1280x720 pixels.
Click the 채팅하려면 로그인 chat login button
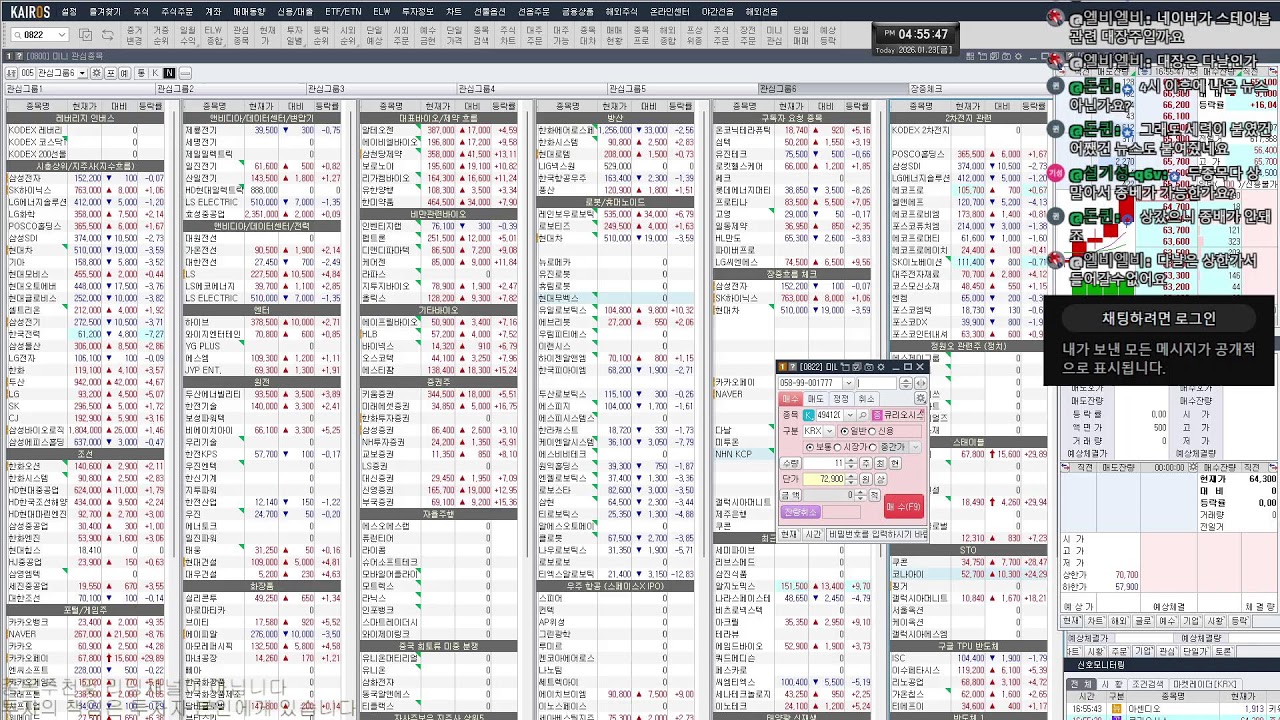click(1159, 318)
